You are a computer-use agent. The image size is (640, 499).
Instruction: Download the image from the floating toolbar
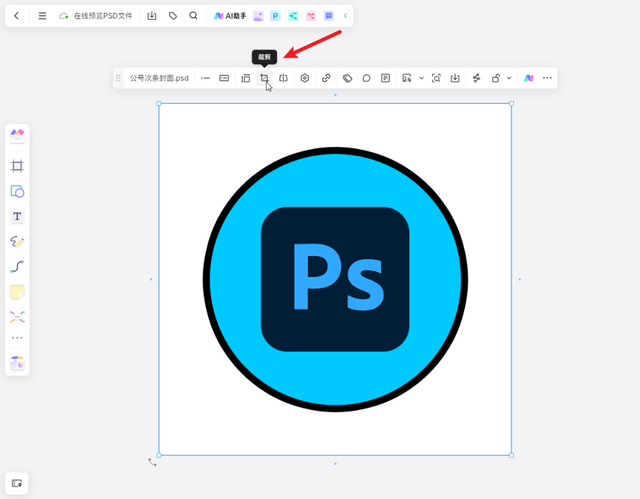tap(455, 78)
